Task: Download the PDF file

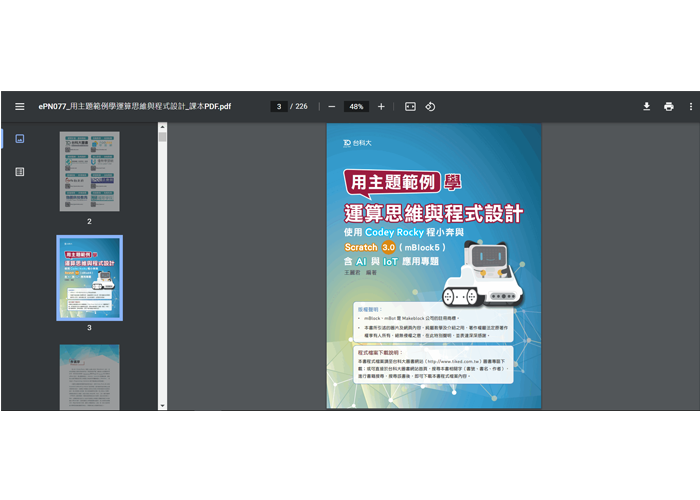Action: click(646, 106)
